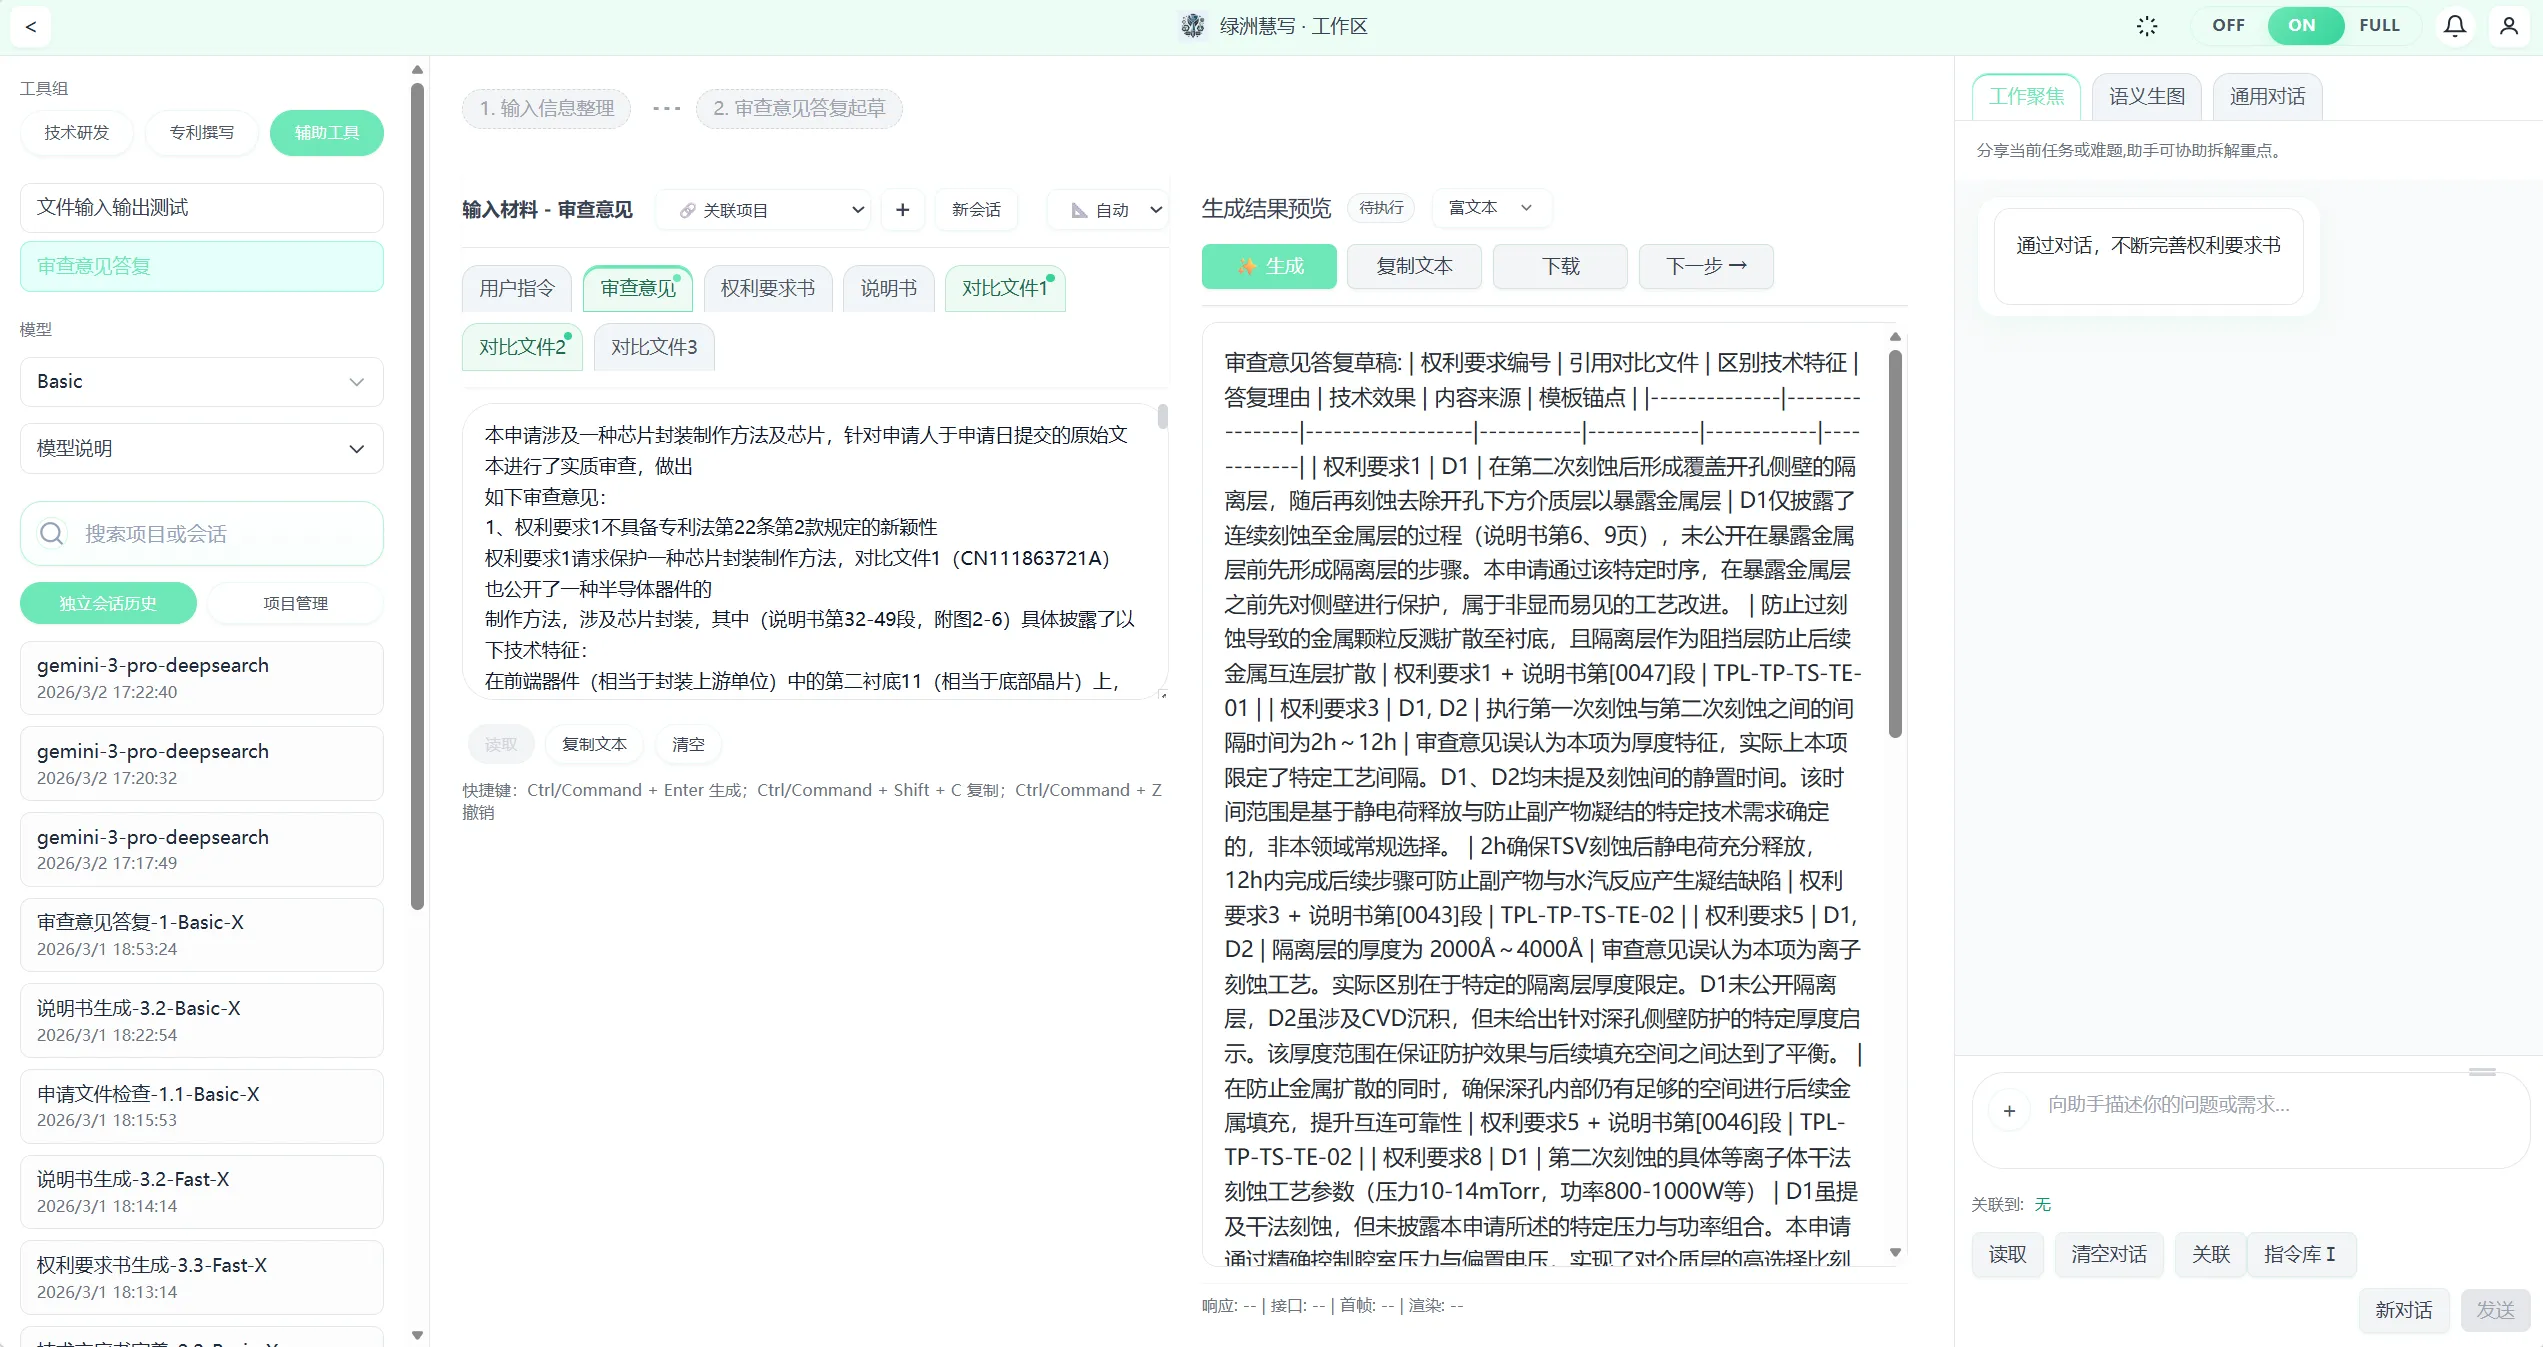The image size is (2543, 1347).
Task: Open session gemini-3-pro-deepsearch 17:17:49
Action: point(202,850)
